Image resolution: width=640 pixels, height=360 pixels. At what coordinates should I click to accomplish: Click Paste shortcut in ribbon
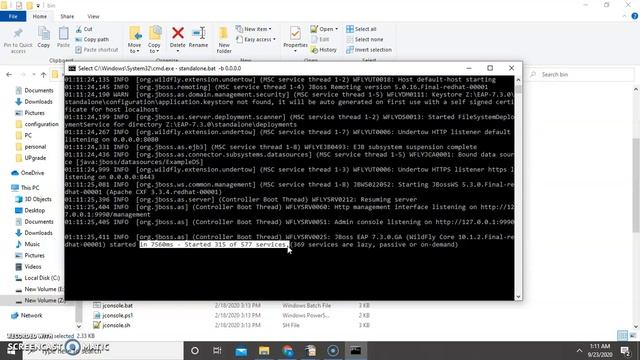(97, 49)
